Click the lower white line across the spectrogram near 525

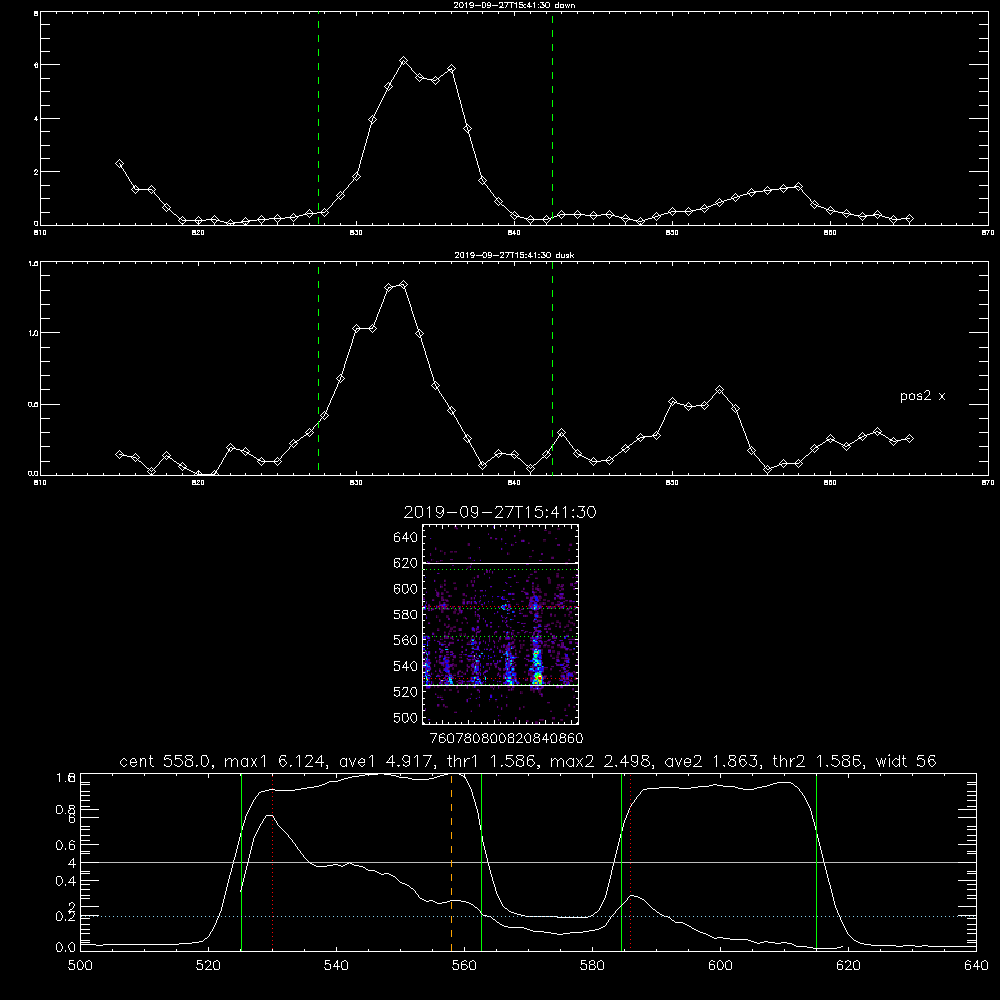(501, 685)
